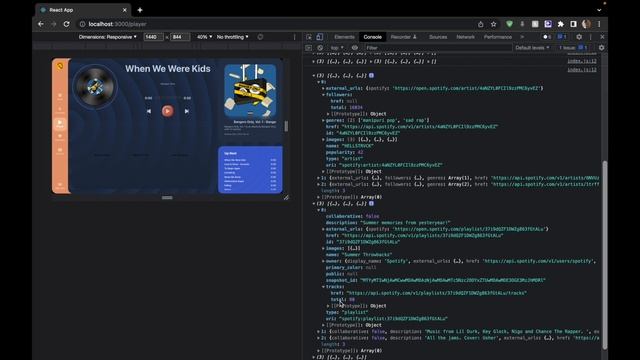Switch to the Sources tab
The height and width of the screenshot is (360, 640).
pyautogui.click(x=438, y=37)
